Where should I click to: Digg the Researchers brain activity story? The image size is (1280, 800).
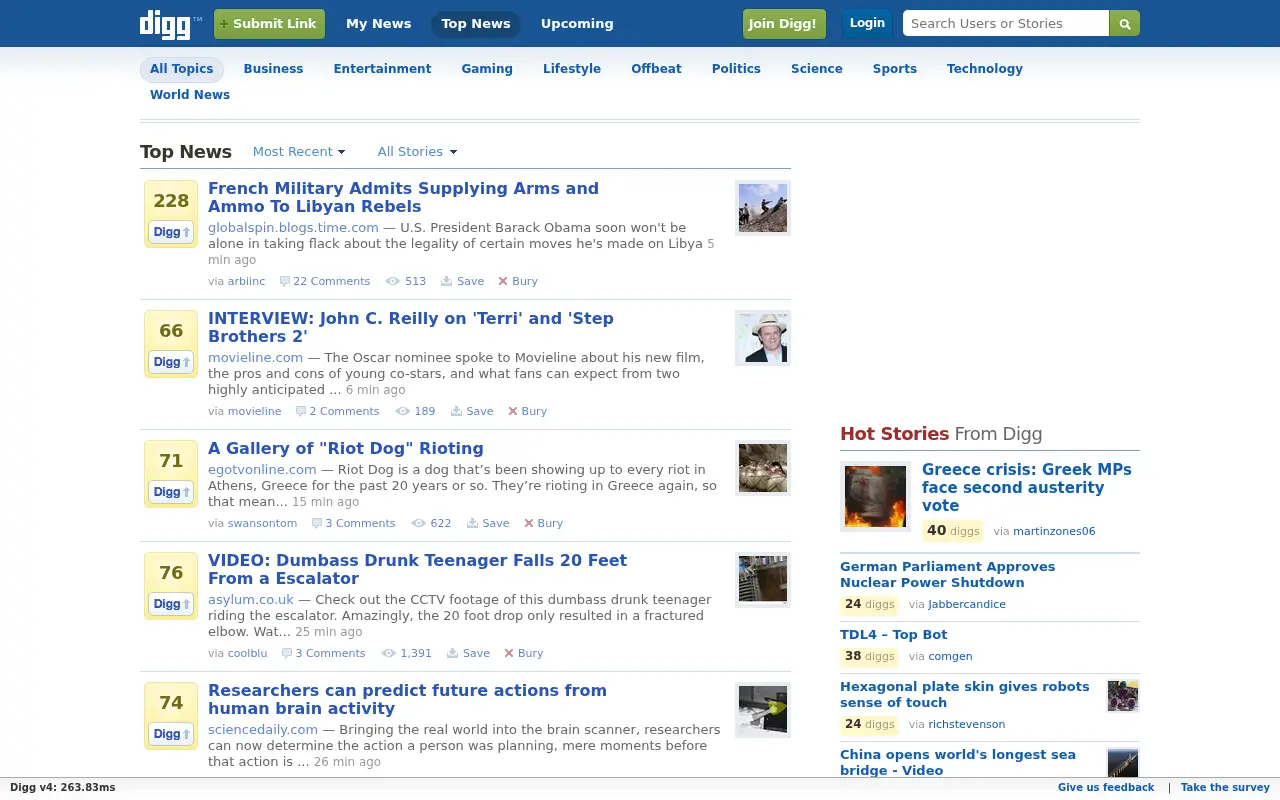coord(171,734)
